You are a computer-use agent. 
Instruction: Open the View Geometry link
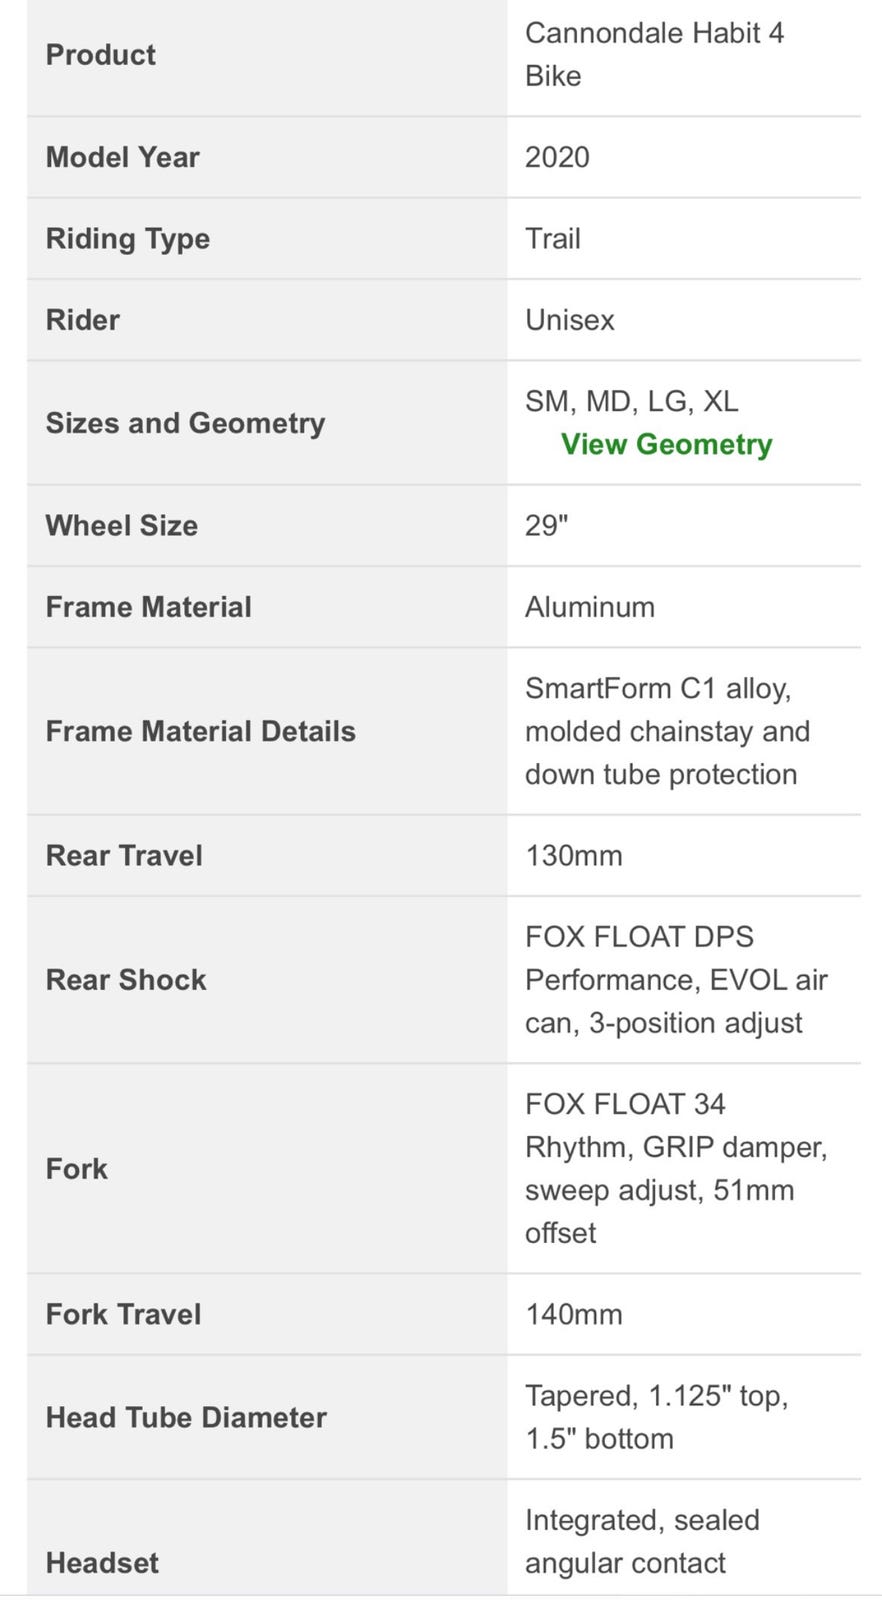tap(666, 444)
